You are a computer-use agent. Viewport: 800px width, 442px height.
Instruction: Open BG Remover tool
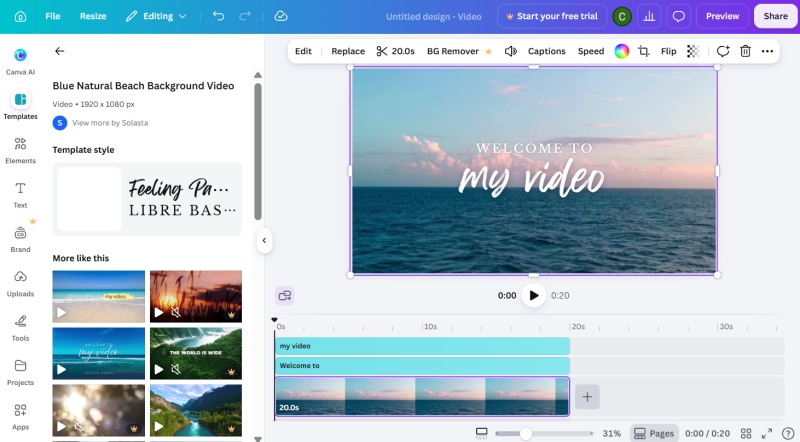tap(459, 51)
